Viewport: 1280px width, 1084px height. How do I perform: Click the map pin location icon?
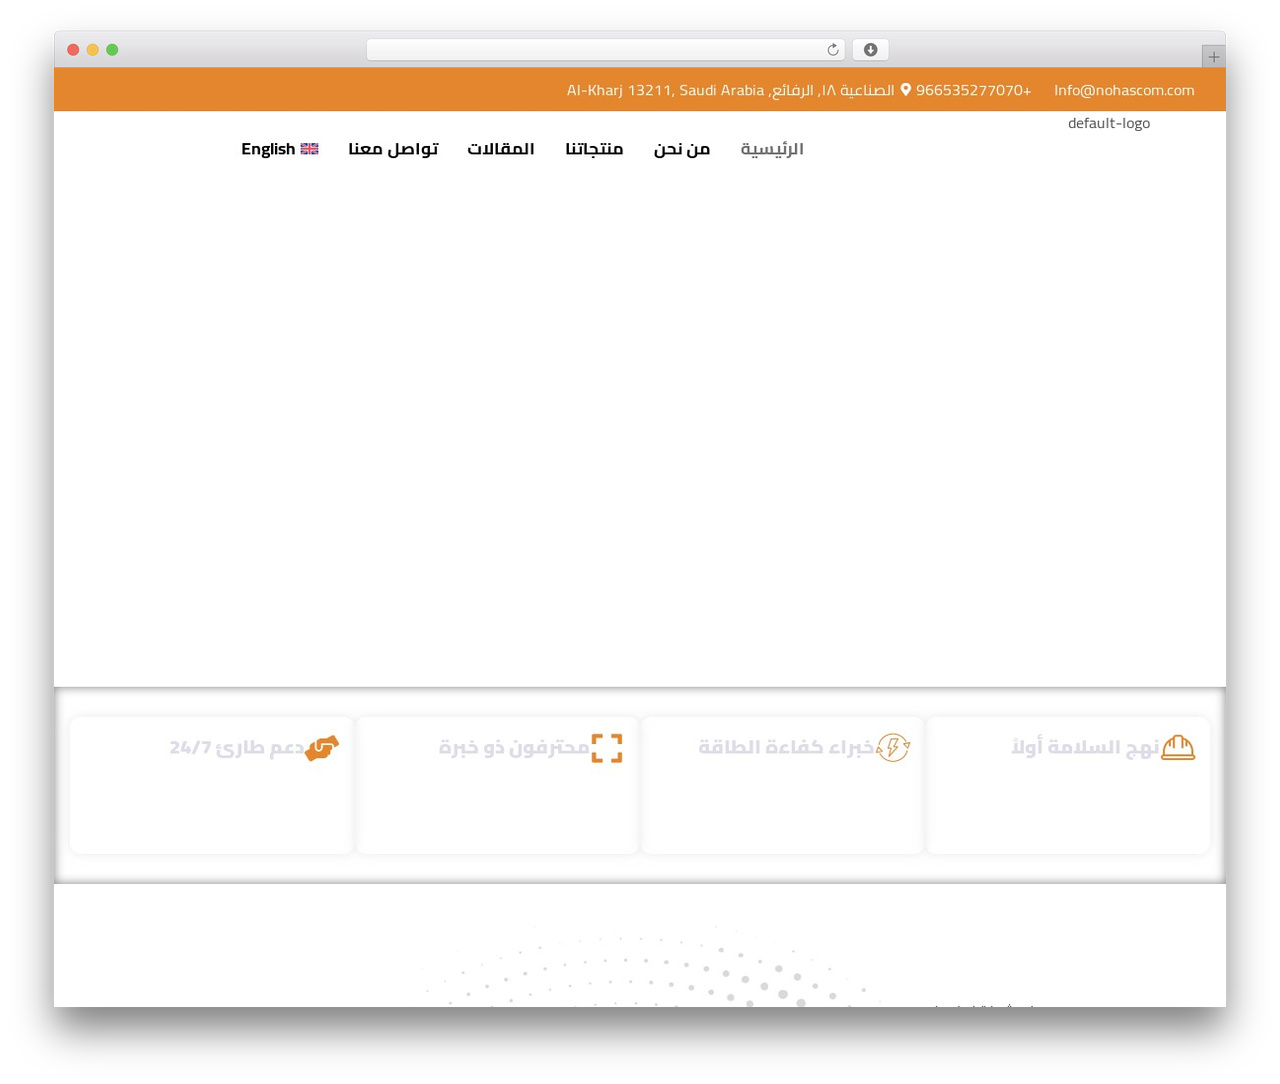tap(906, 90)
